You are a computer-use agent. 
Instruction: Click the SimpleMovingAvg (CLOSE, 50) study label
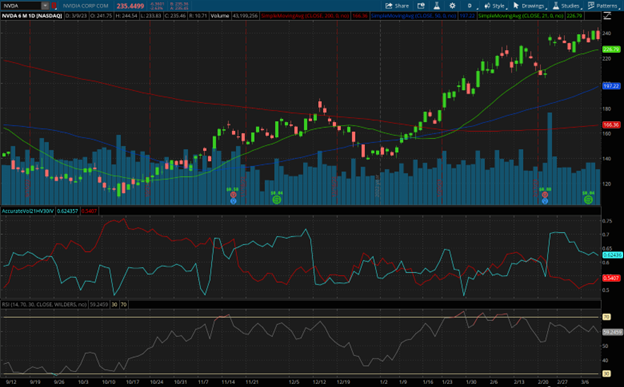(x=413, y=16)
